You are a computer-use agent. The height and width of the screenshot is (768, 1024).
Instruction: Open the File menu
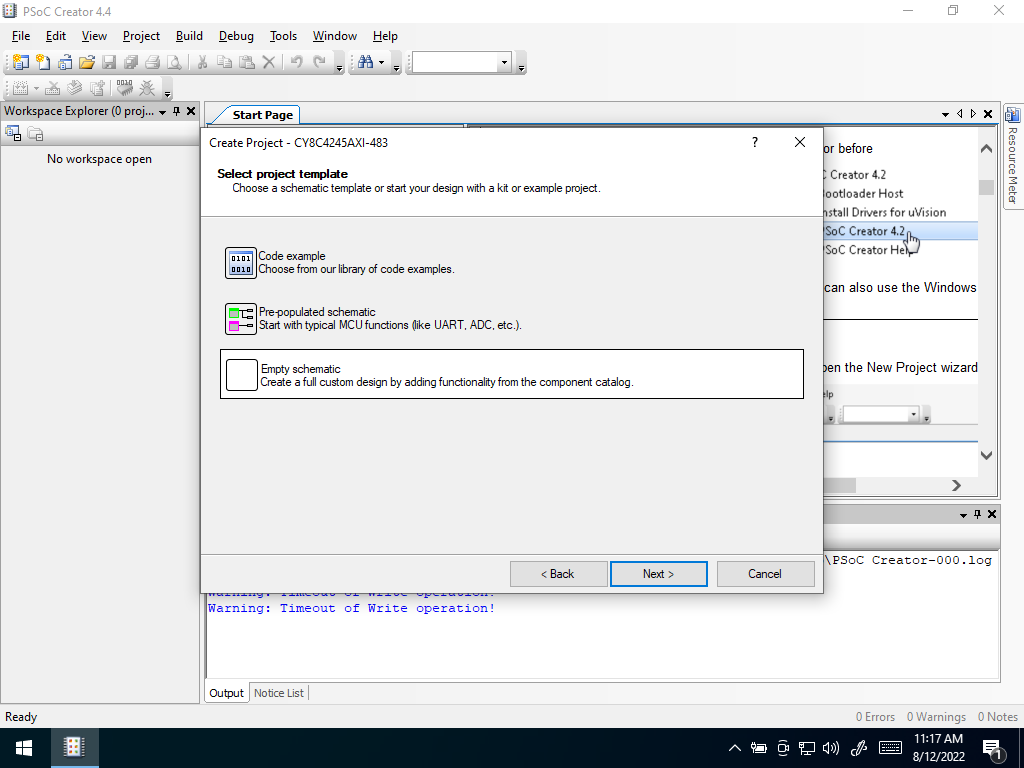pos(21,36)
